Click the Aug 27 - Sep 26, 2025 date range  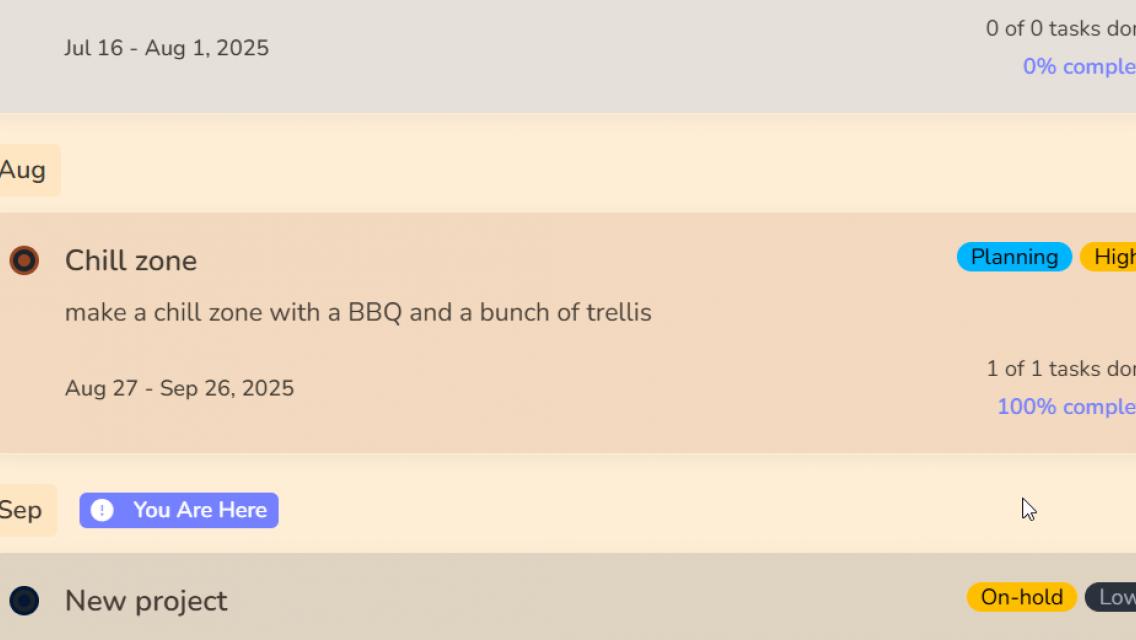179,388
